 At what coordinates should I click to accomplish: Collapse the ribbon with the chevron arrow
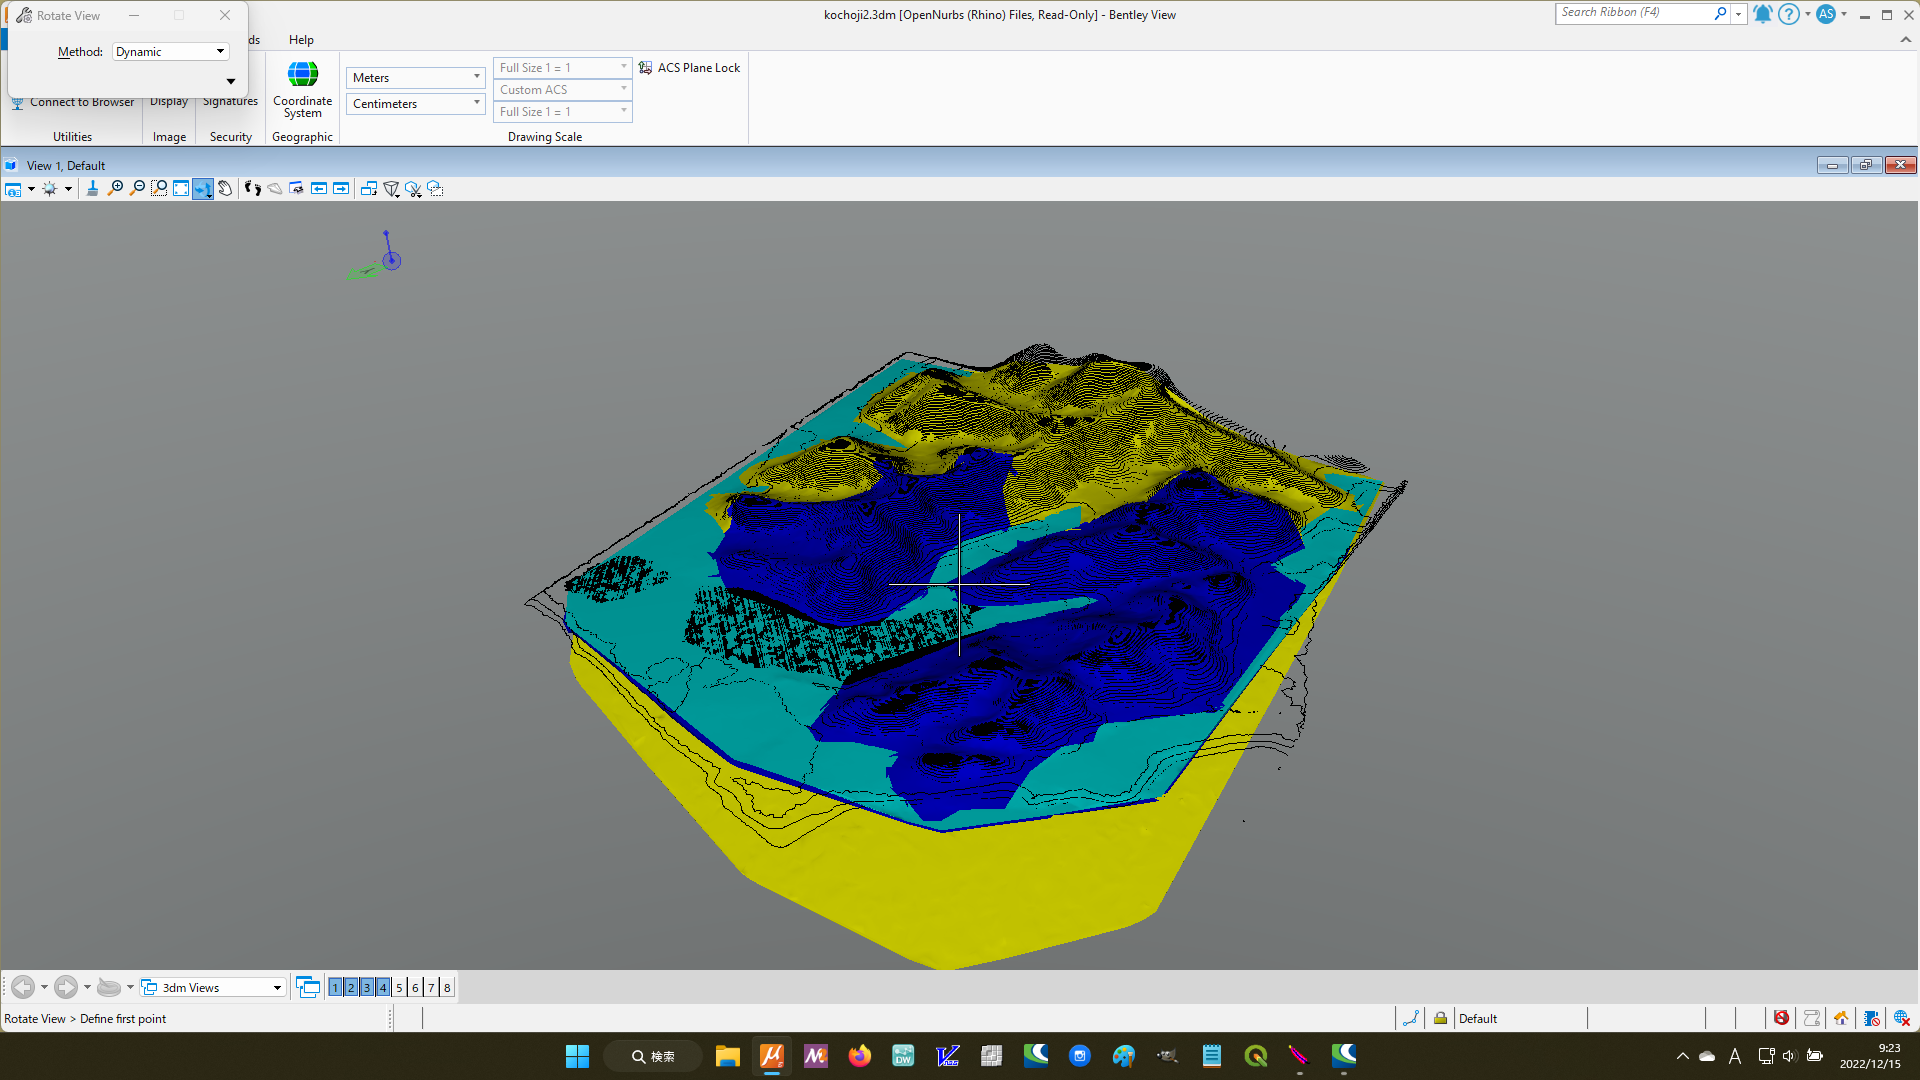1906,40
